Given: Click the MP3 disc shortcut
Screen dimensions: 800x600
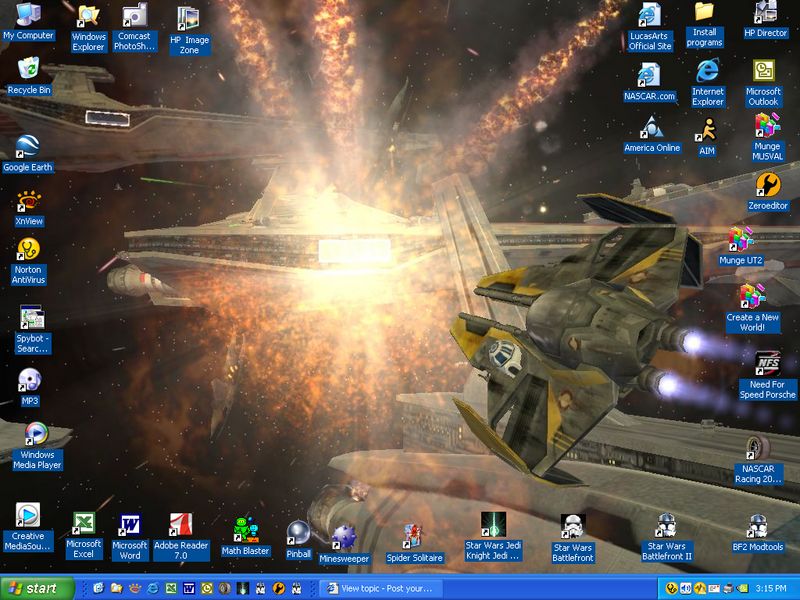Looking at the screenshot, I should [30, 387].
